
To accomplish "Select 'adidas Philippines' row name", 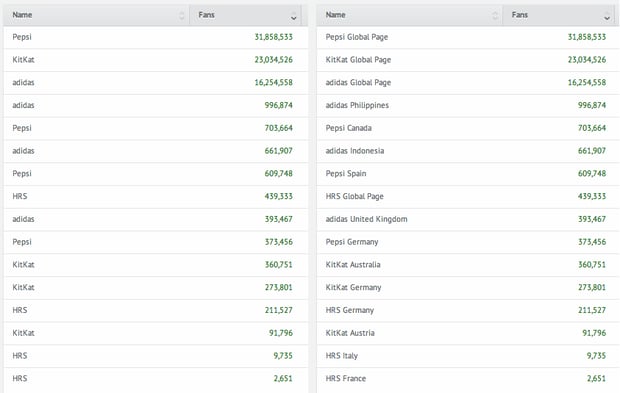I will (357, 105).
